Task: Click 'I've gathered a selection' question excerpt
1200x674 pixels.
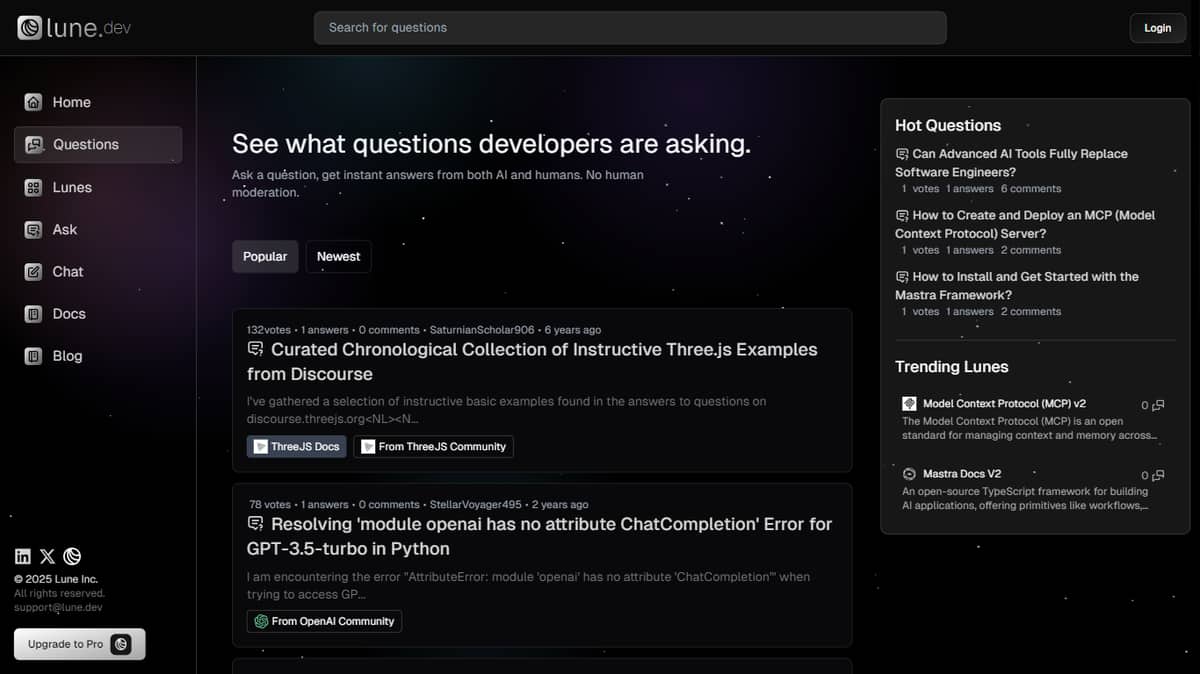Action: pyautogui.click(x=506, y=410)
